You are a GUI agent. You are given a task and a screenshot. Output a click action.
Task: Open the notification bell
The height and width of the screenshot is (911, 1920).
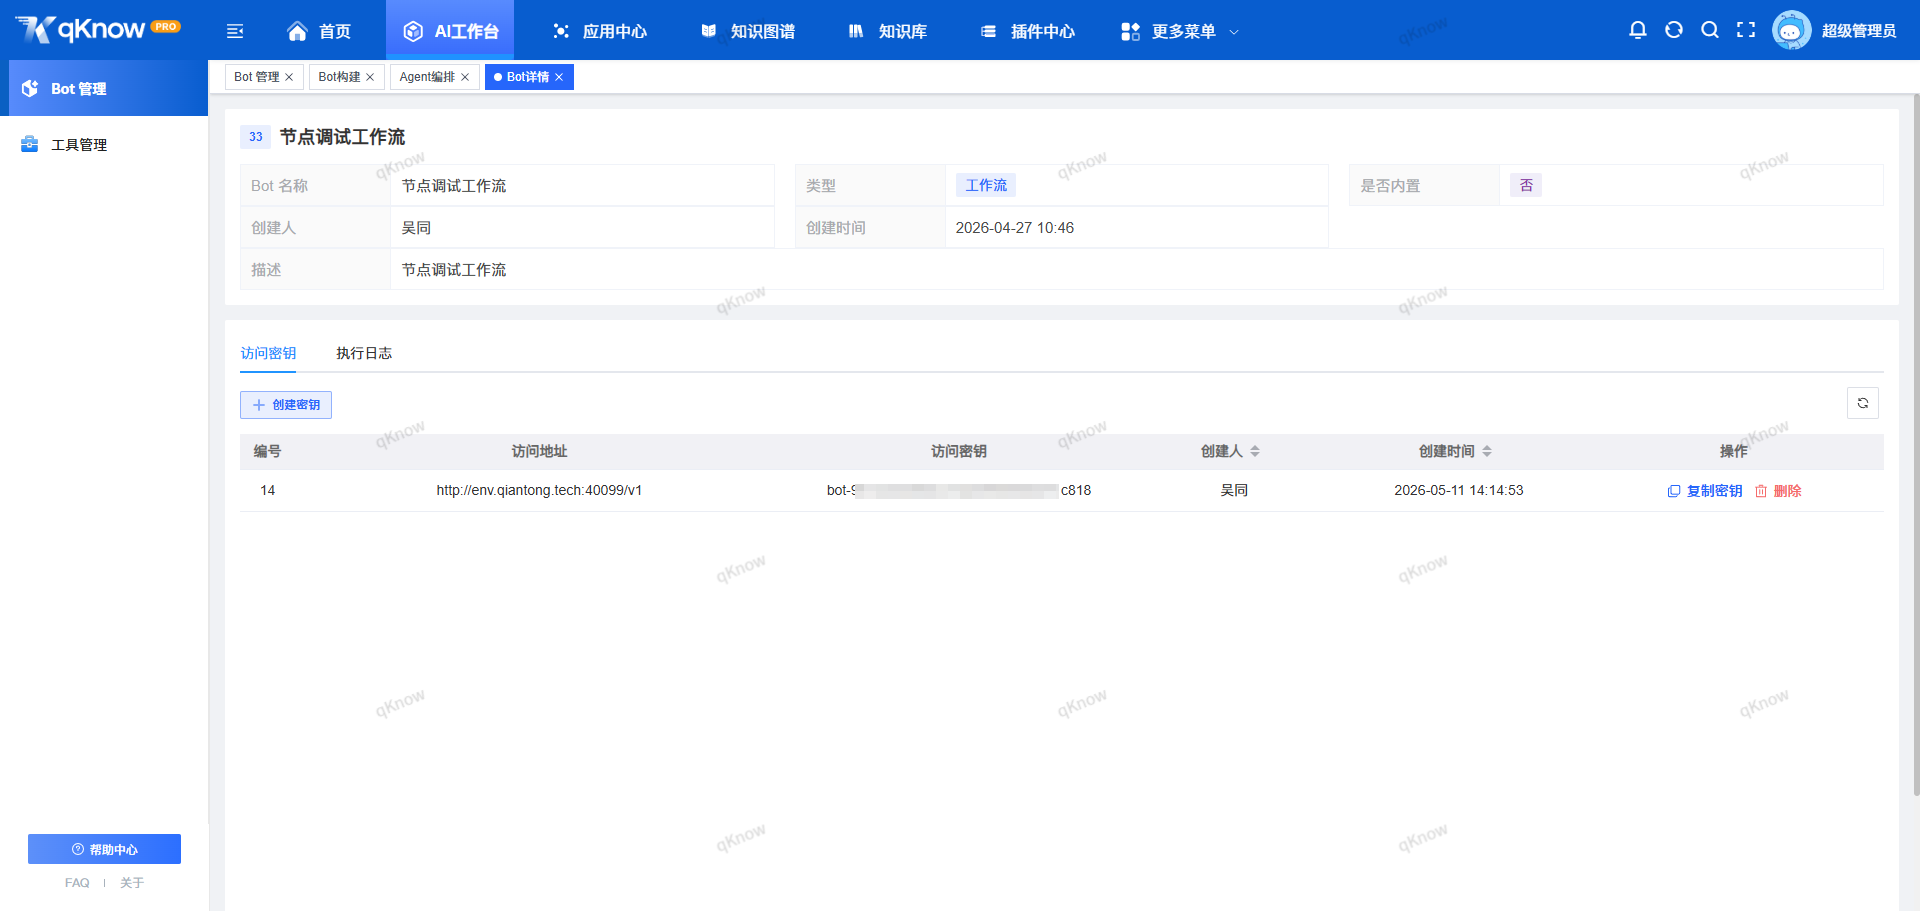click(x=1638, y=30)
